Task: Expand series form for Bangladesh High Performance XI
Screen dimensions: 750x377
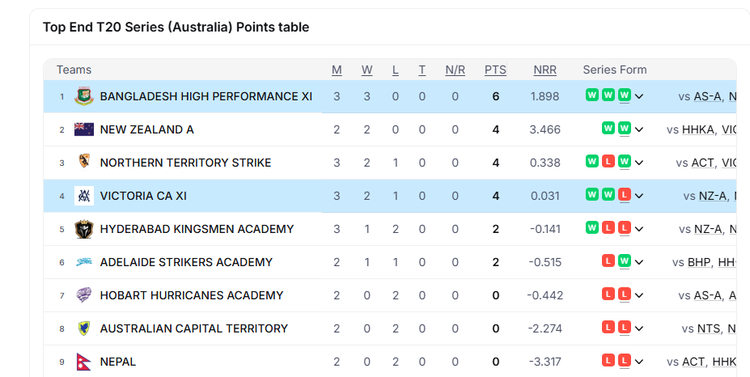Action: coord(639,97)
